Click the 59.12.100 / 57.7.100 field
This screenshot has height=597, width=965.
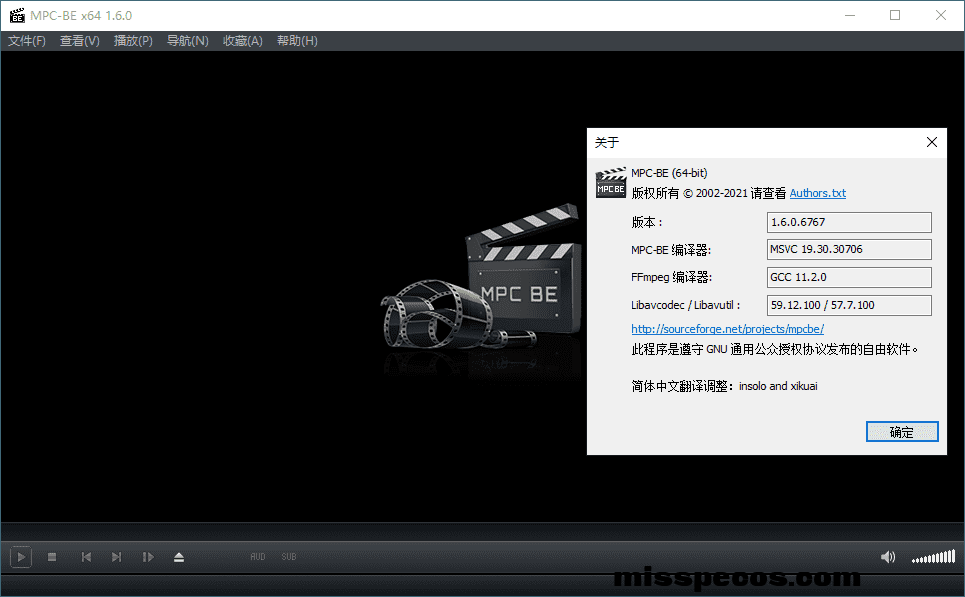pyautogui.click(x=849, y=305)
